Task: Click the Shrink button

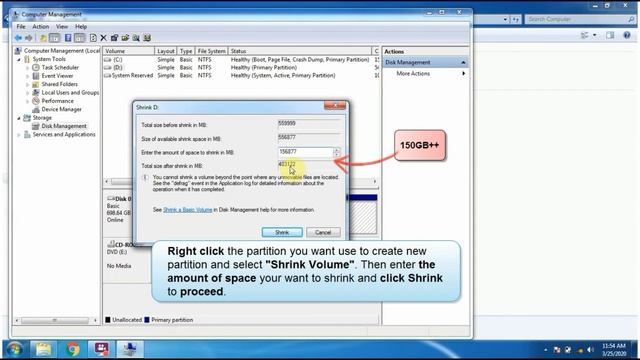Action: (282, 232)
